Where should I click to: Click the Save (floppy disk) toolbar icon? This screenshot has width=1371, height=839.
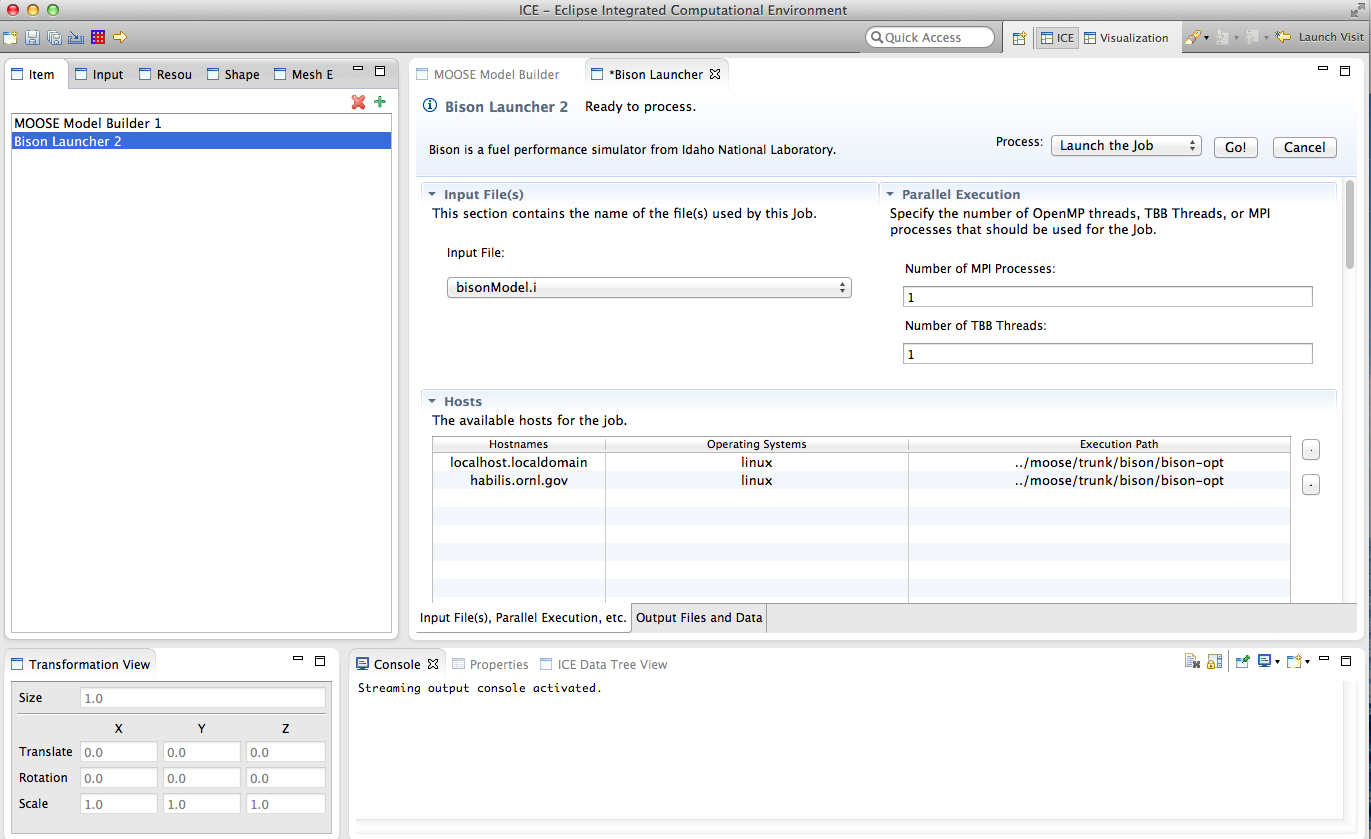pos(32,37)
